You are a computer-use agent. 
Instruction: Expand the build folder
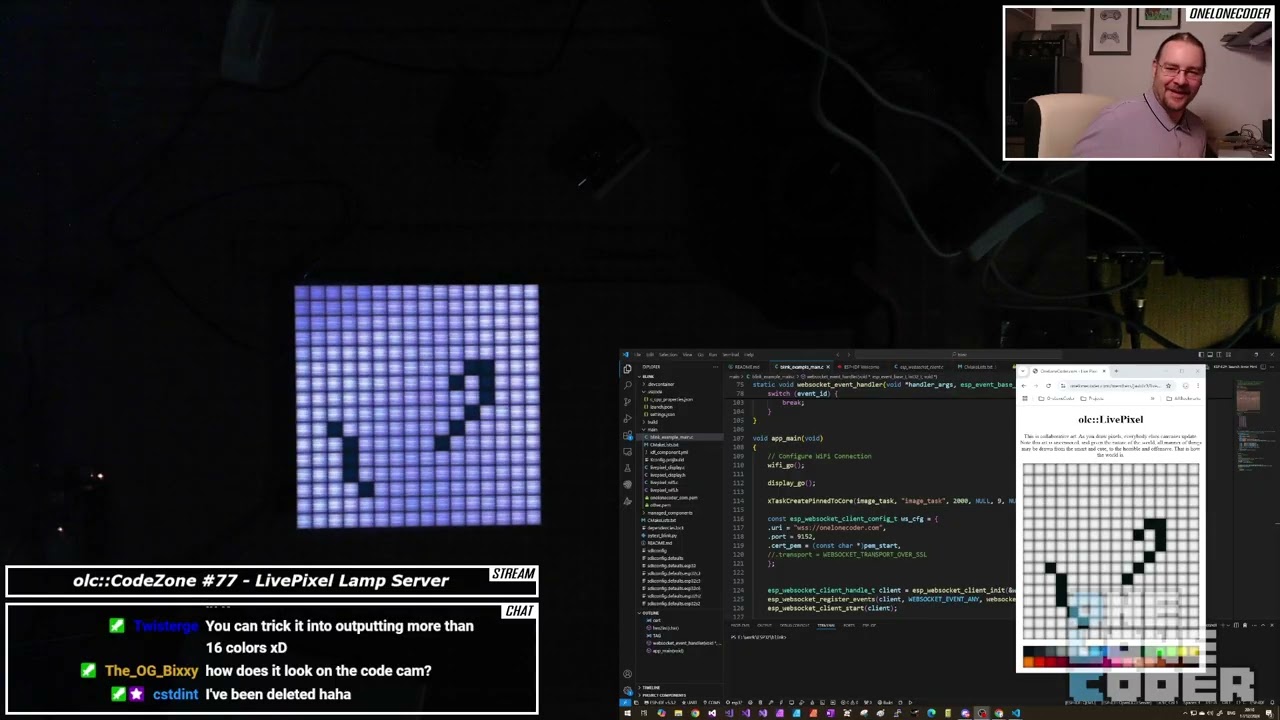pyautogui.click(x=651, y=422)
